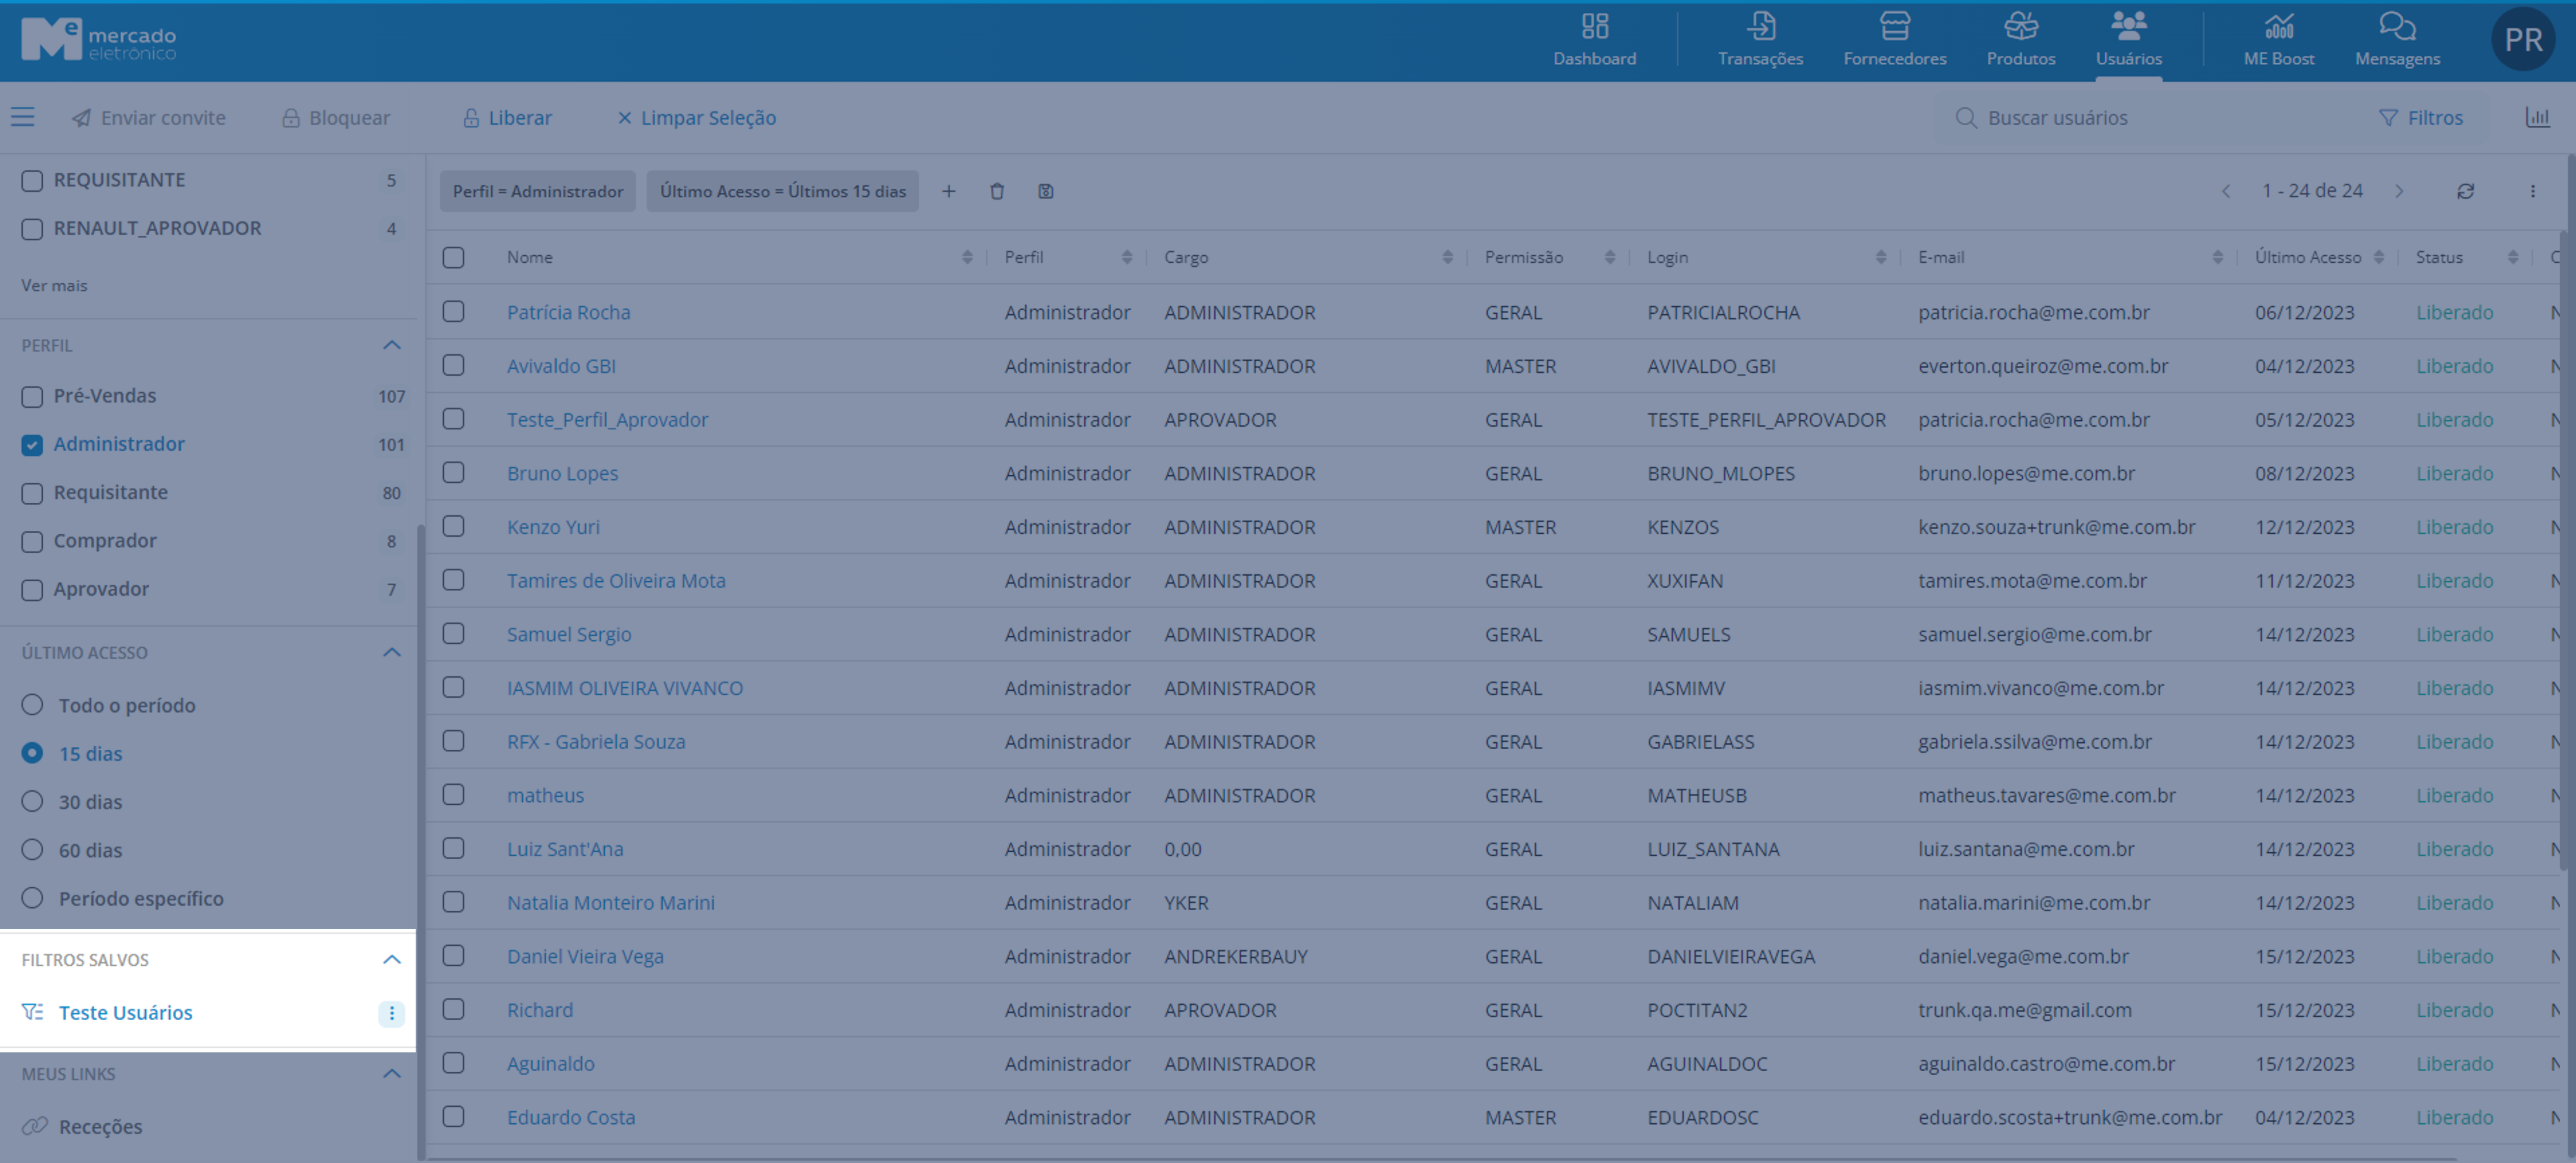The width and height of the screenshot is (2576, 1163).
Task: Check the Pré-Vendas profile checkbox
Action: point(32,396)
